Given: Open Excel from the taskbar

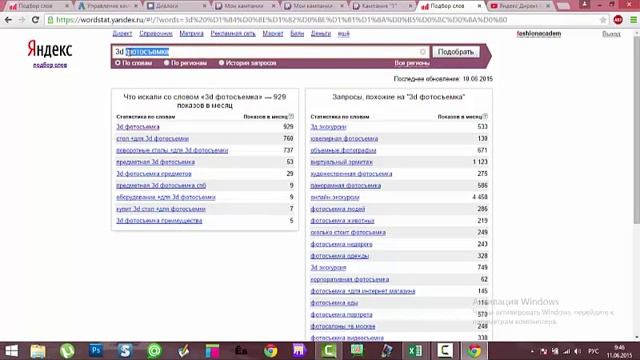Looking at the screenshot, I should click(416, 351).
